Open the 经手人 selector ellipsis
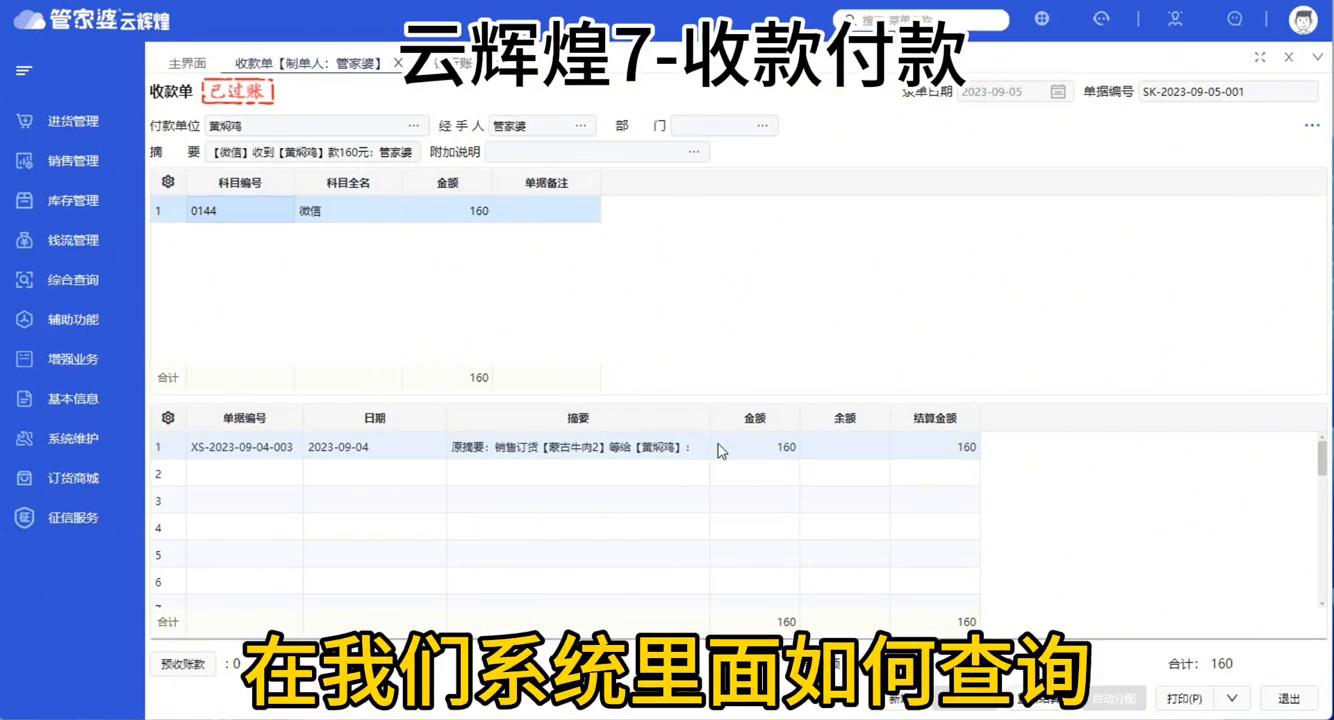The height and width of the screenshot is (720, 1334). point(581,125)
